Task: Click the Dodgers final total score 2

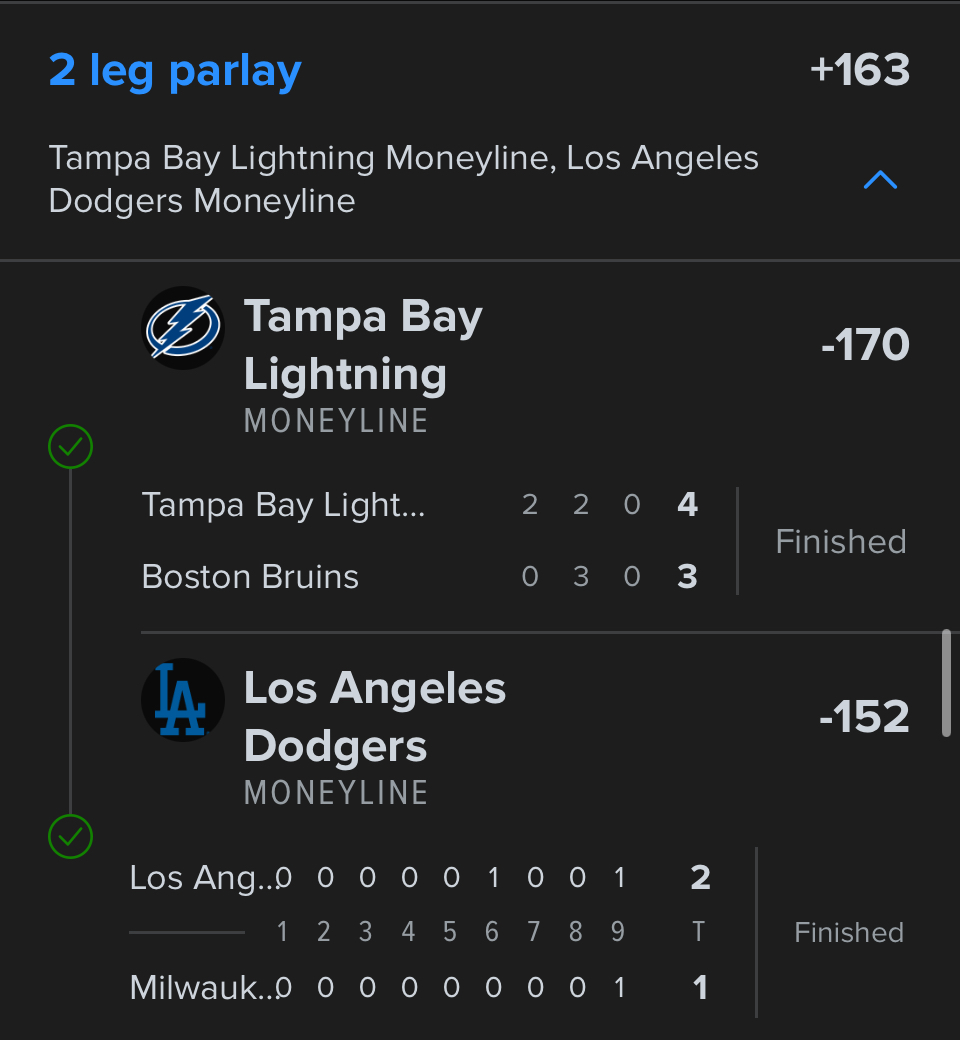Action: (x=700, y=878)
